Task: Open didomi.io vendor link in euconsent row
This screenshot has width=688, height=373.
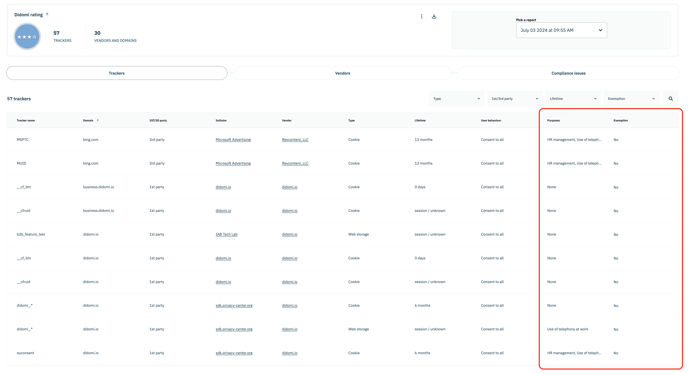Action: pos(290,353)
